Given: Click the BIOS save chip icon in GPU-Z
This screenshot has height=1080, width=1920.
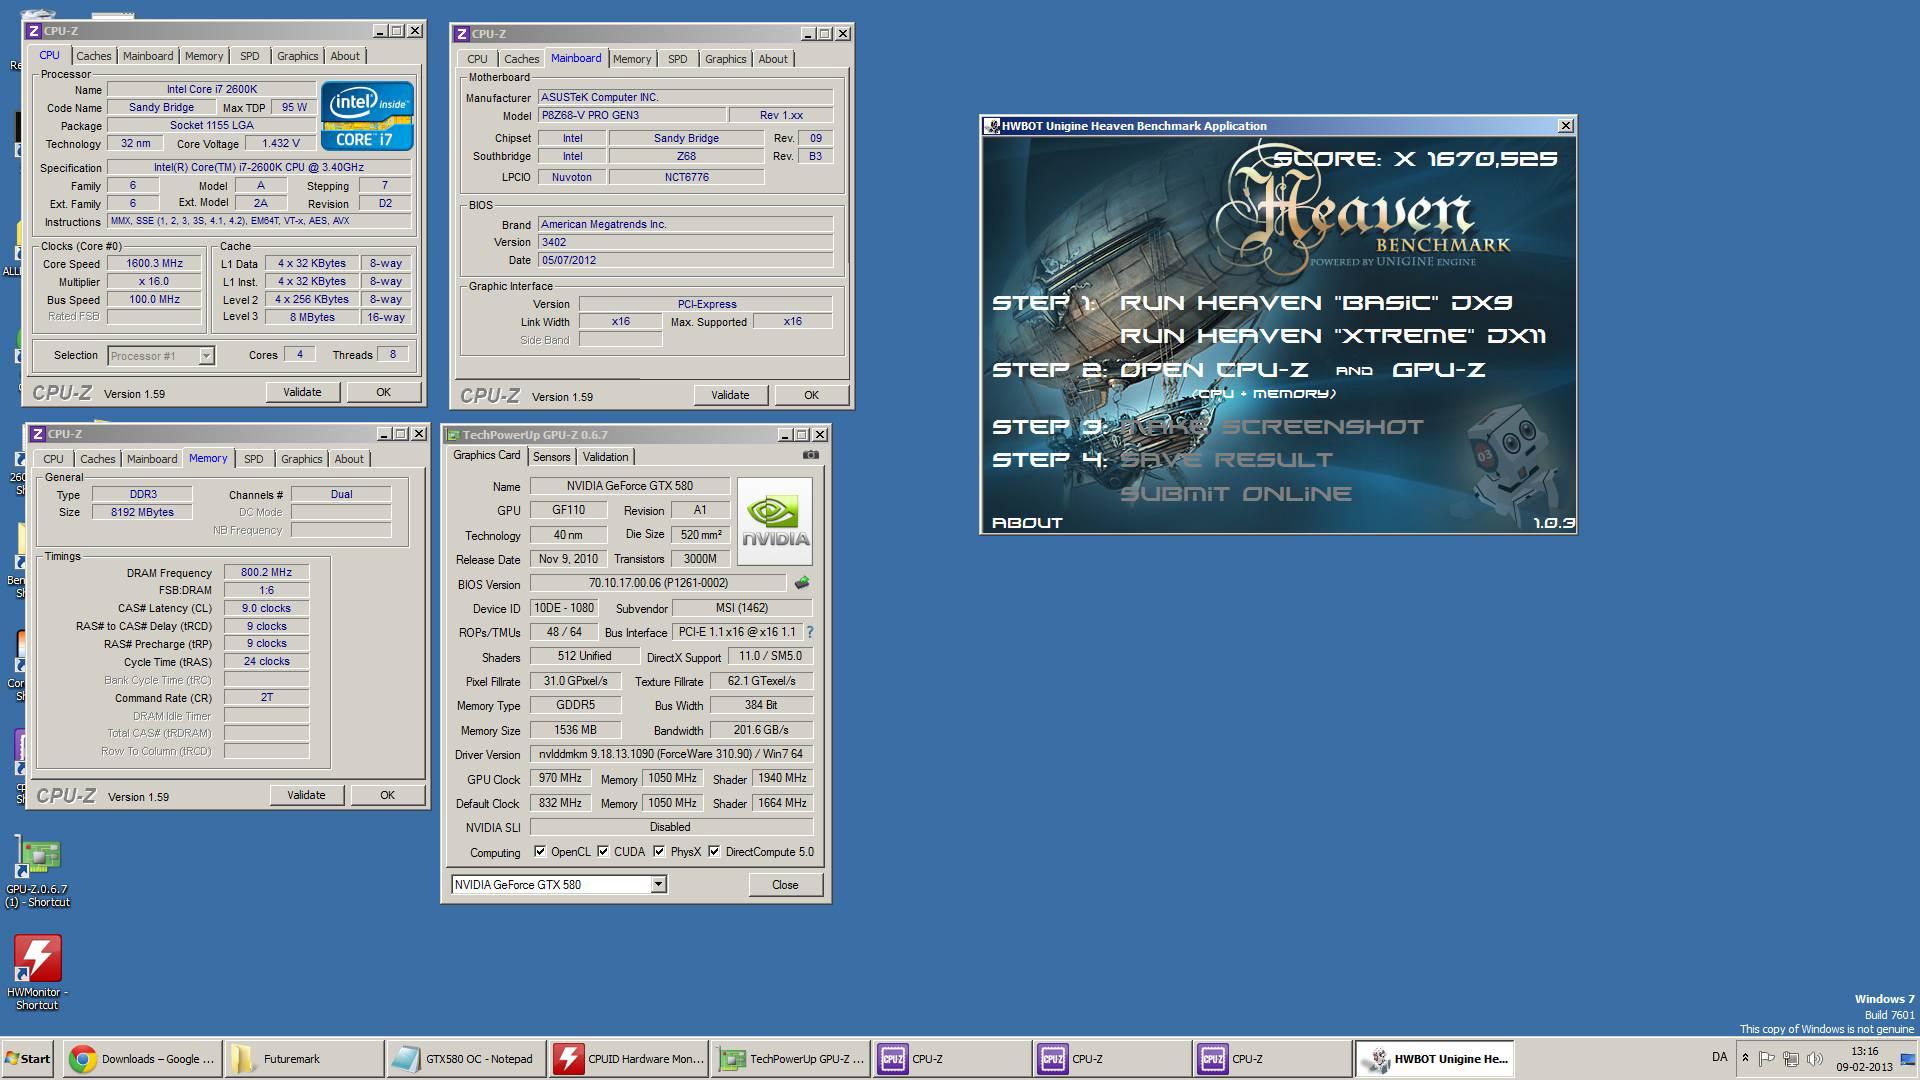Looking at the screenshot, I should point(802,583).
